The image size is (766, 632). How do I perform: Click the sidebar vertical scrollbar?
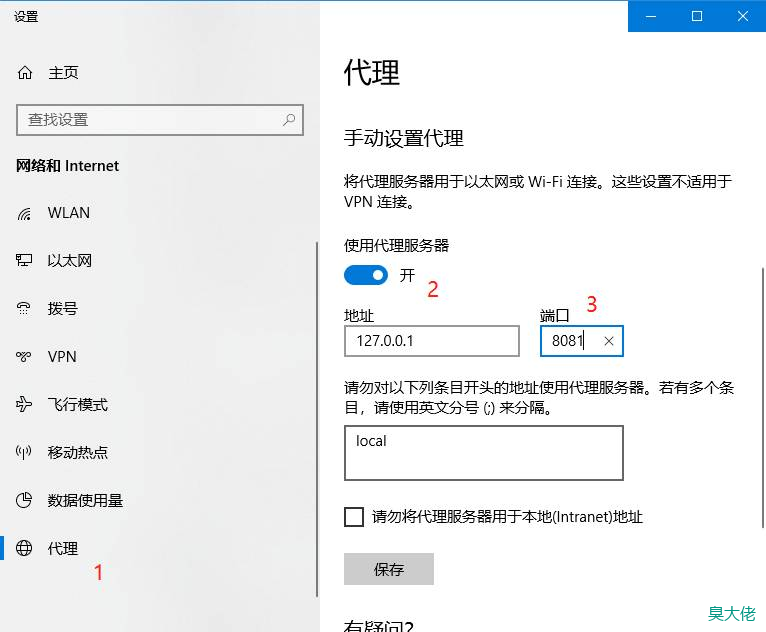point(317,419)
